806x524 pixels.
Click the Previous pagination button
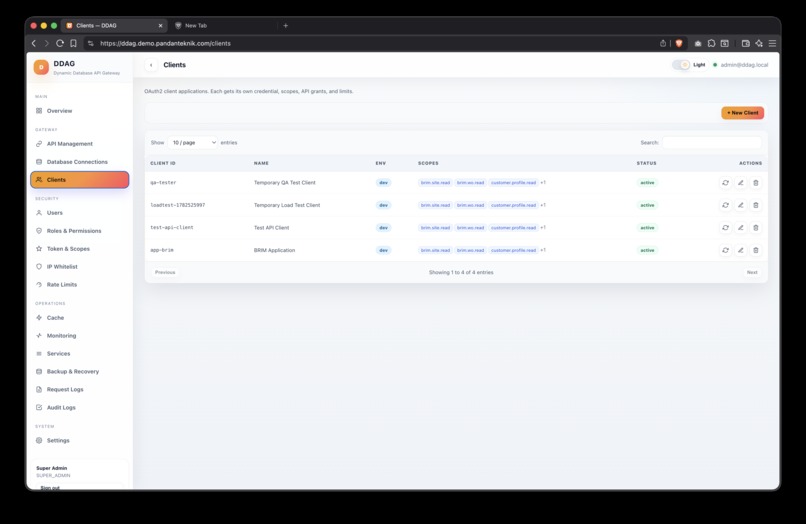165,272
